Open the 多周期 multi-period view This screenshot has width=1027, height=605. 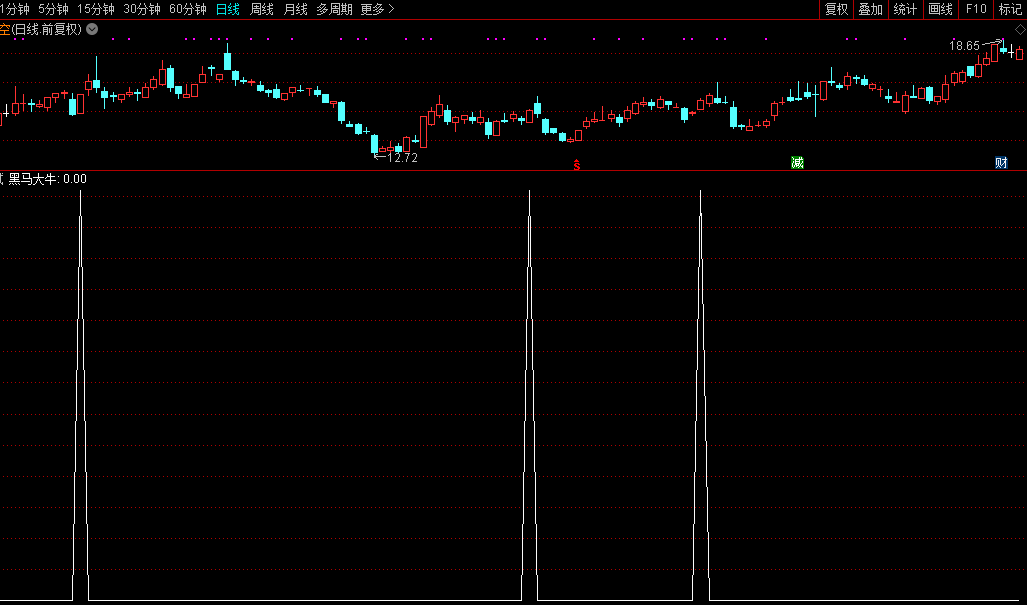pyautogui.click(x=334, y=9)
